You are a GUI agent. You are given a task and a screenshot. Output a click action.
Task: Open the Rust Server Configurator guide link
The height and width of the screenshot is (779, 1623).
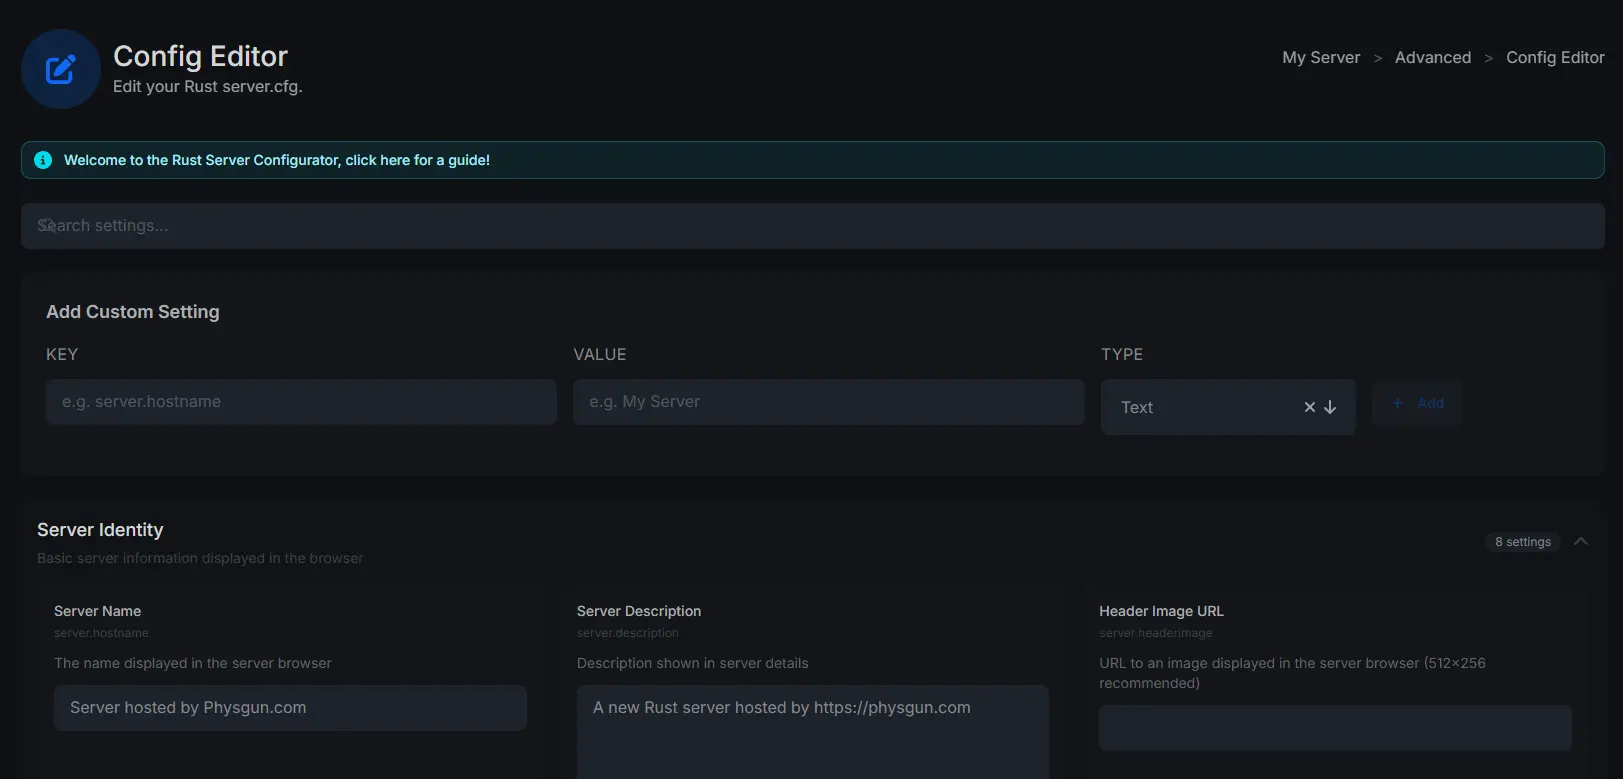click(277, 160)
